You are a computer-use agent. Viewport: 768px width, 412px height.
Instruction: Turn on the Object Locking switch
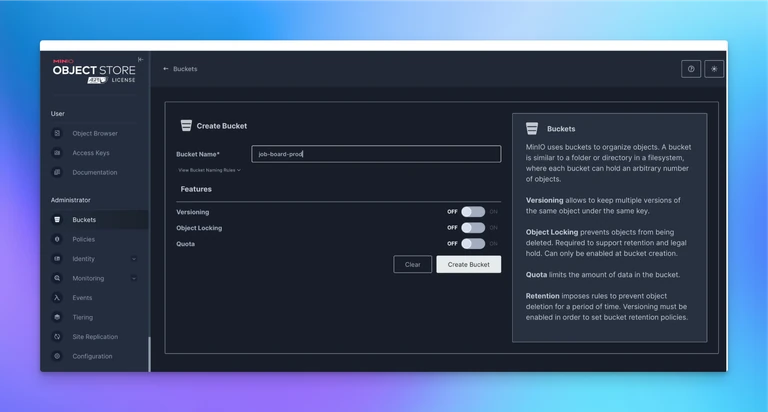[x=473, y=228]
